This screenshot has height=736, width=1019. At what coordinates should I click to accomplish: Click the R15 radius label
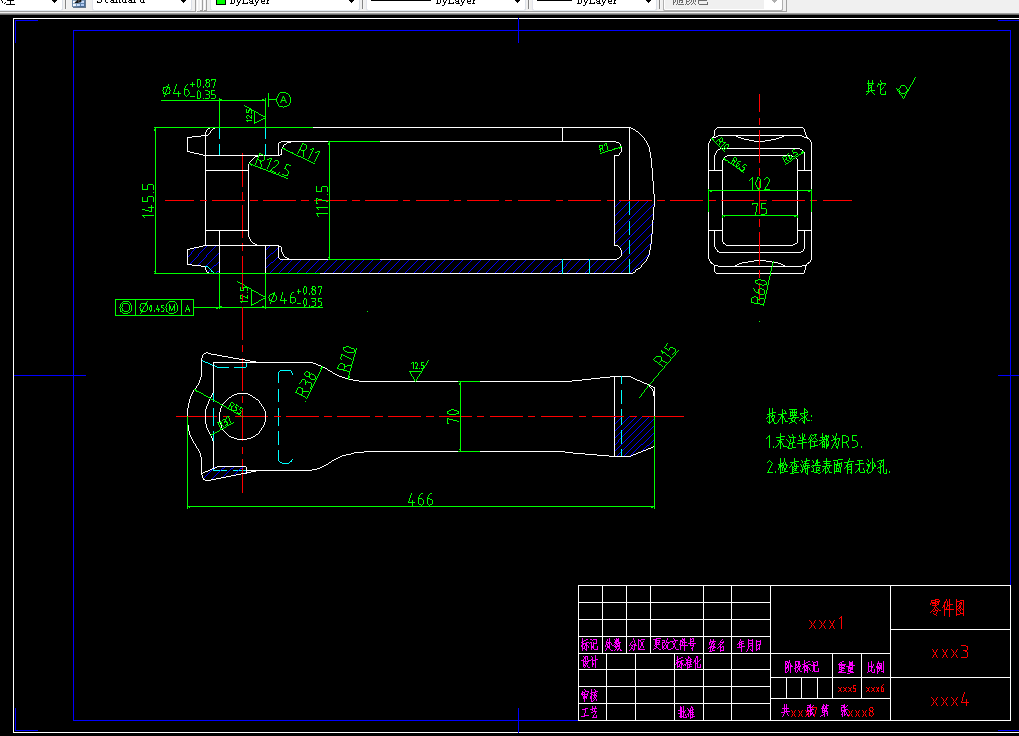tap(665, 356)
